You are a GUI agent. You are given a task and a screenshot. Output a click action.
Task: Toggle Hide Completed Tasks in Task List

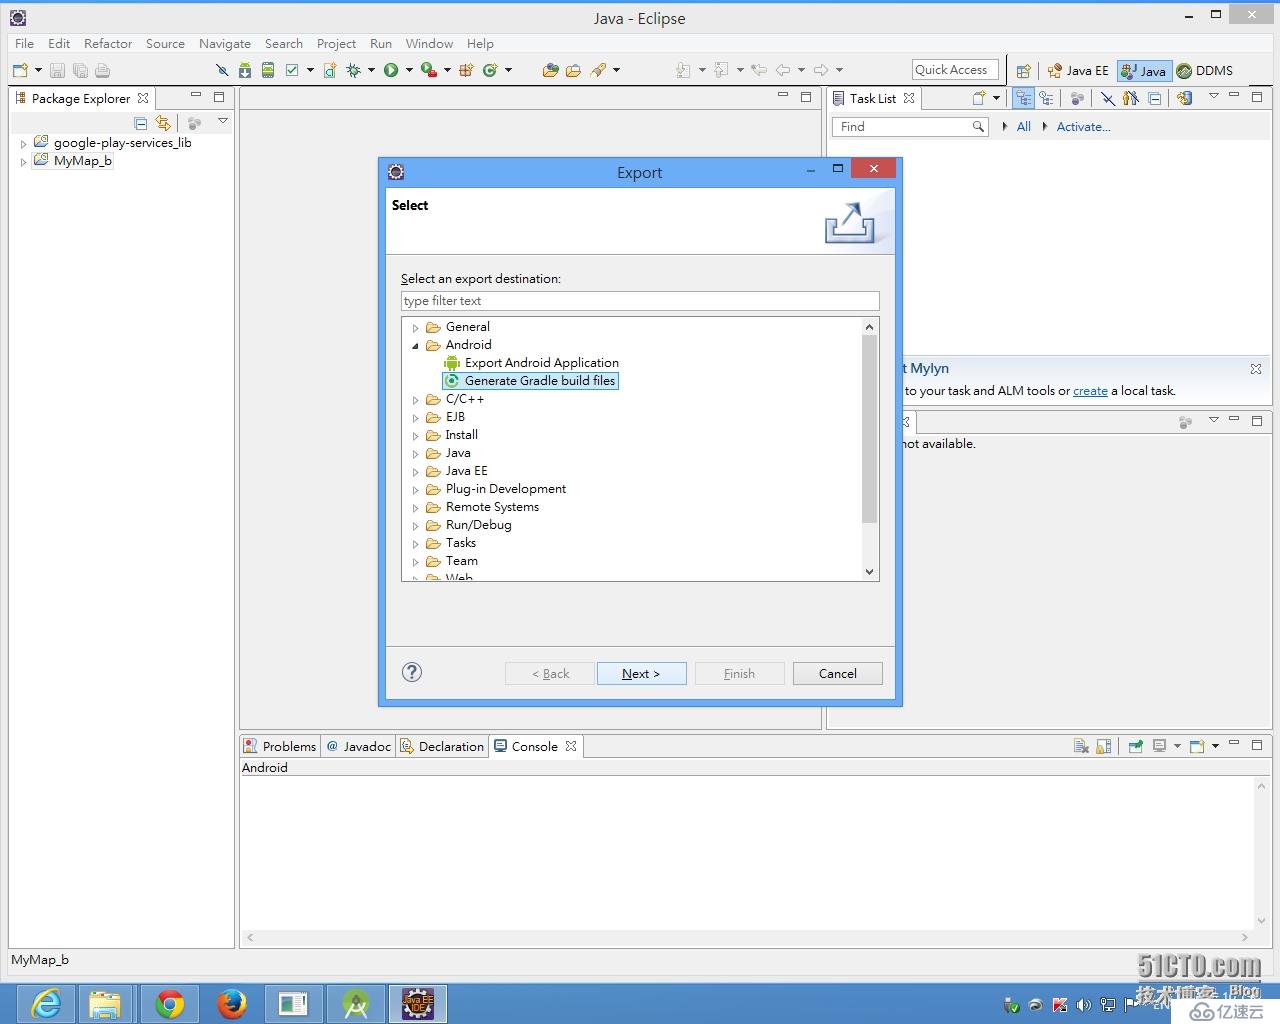[x=1108, y=98]
